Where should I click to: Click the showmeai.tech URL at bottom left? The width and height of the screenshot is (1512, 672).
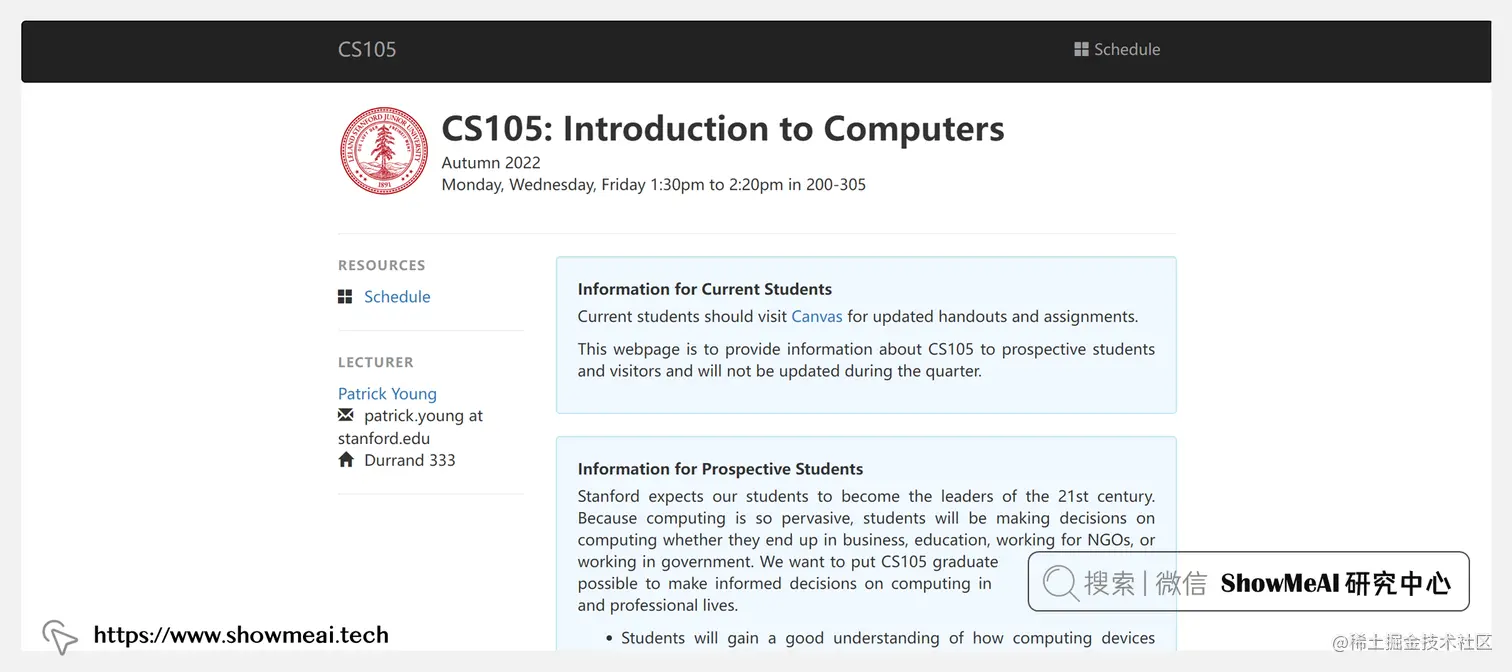point(240,634)
